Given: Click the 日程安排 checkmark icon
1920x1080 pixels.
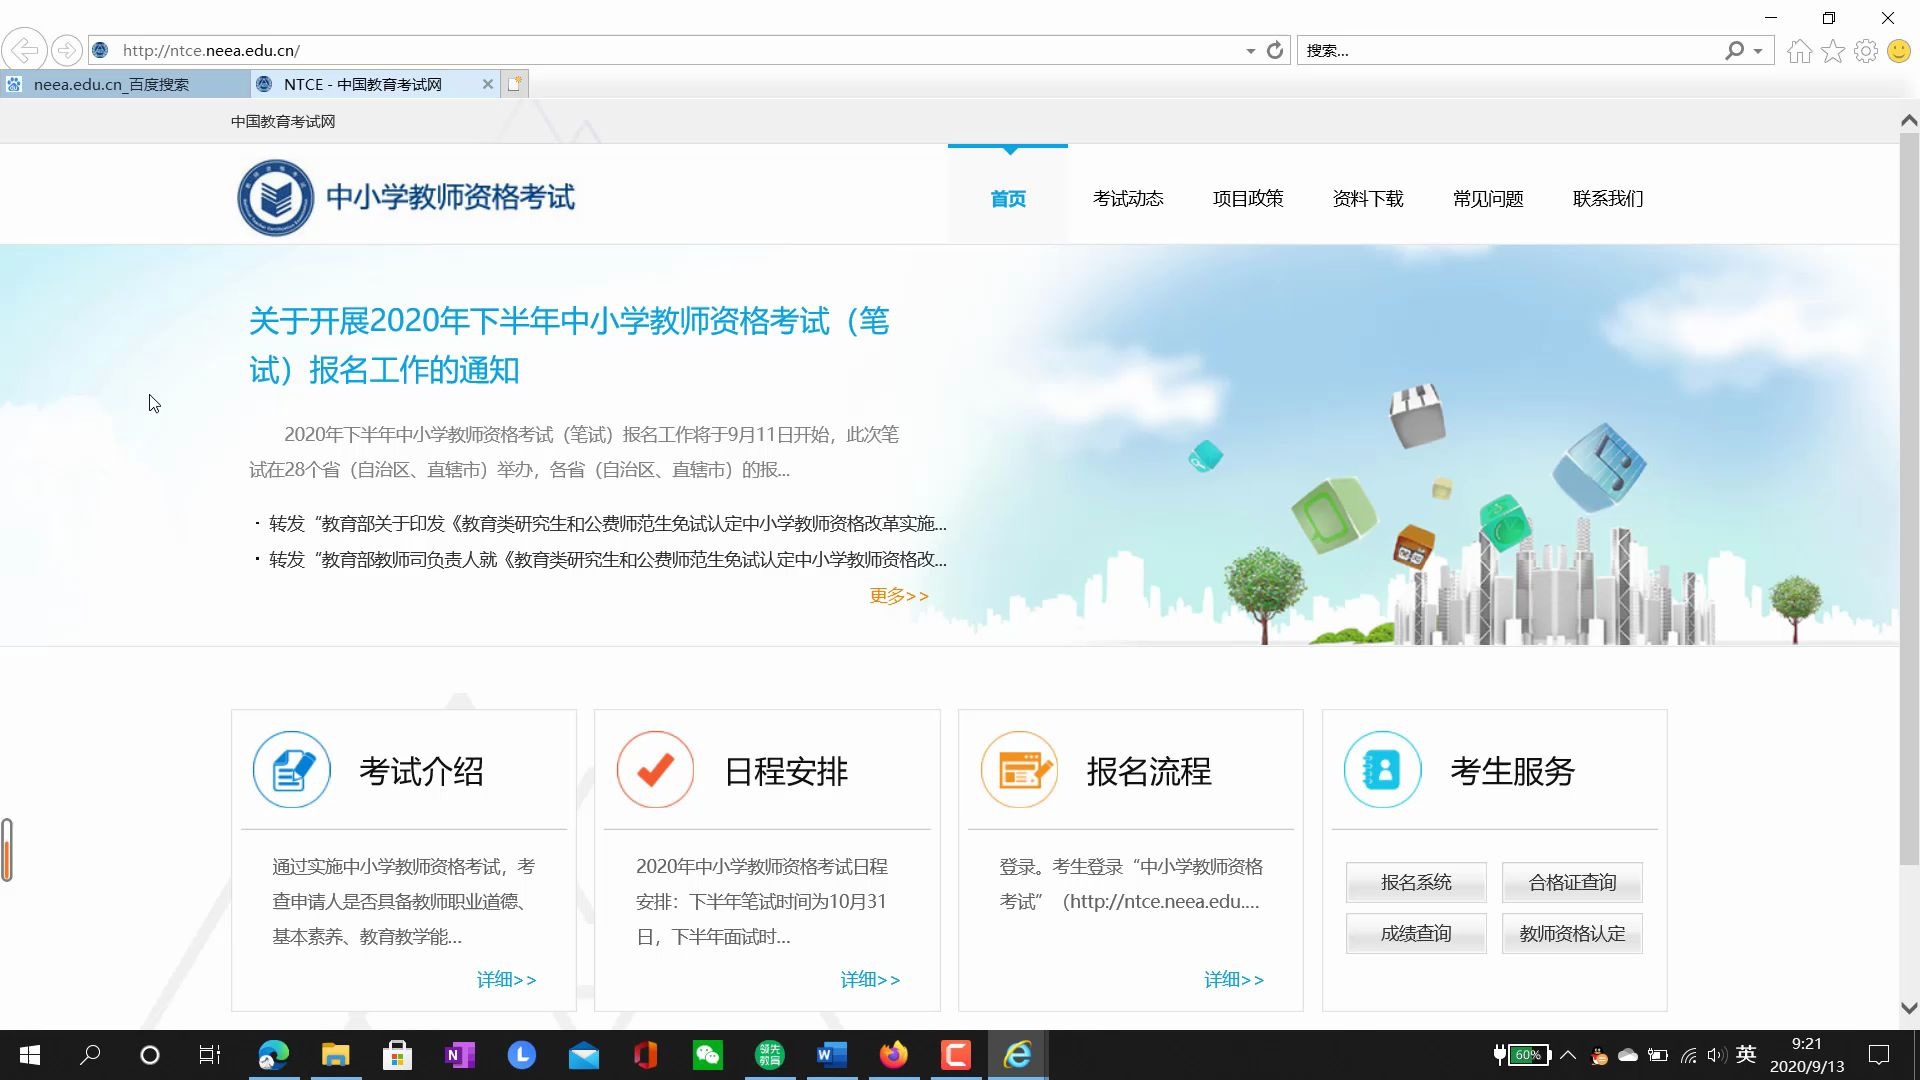Looking at the screenshot, I should pyautogui.click(x=655, y=770).
